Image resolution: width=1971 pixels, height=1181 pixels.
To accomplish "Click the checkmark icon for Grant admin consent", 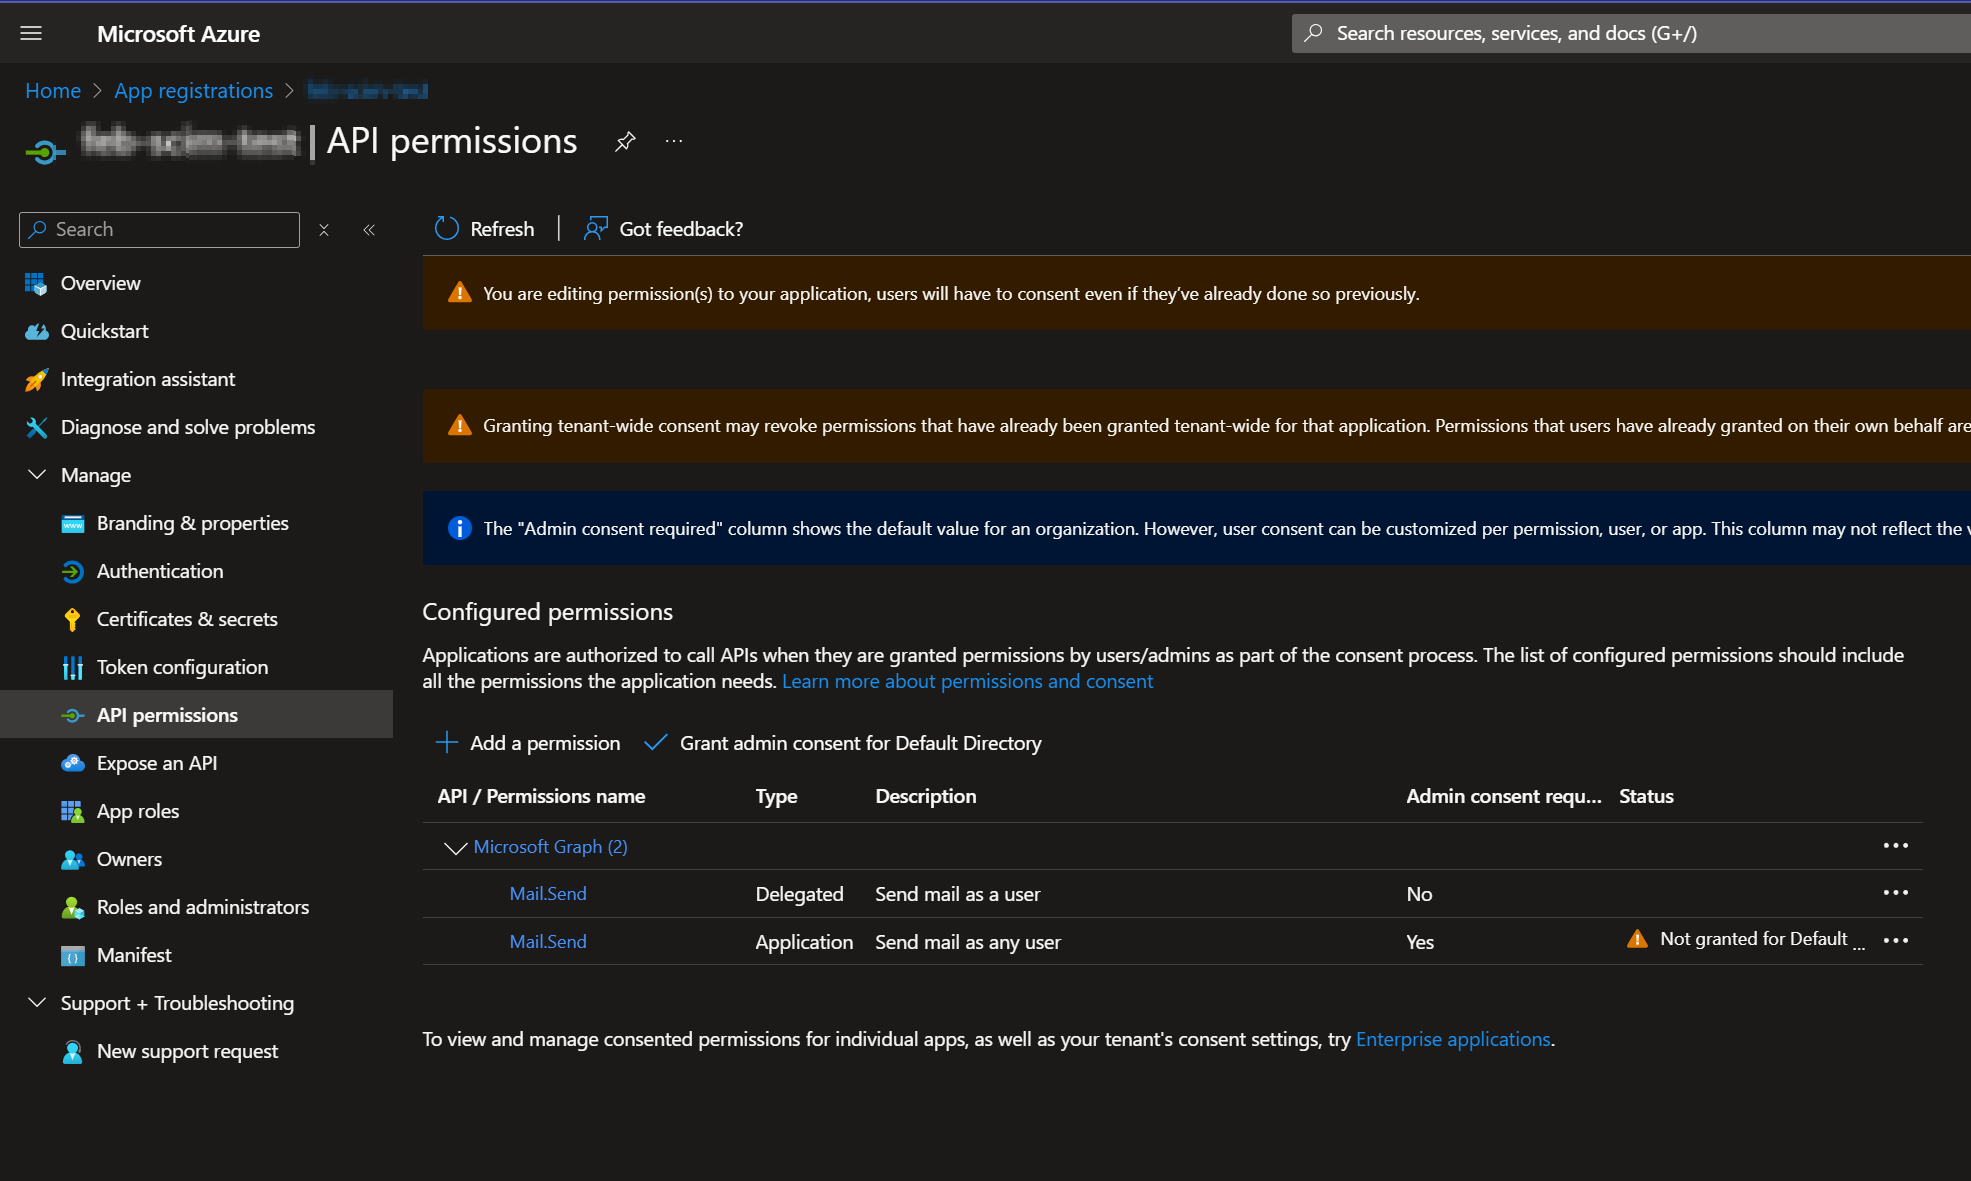I will pos(656,742).
